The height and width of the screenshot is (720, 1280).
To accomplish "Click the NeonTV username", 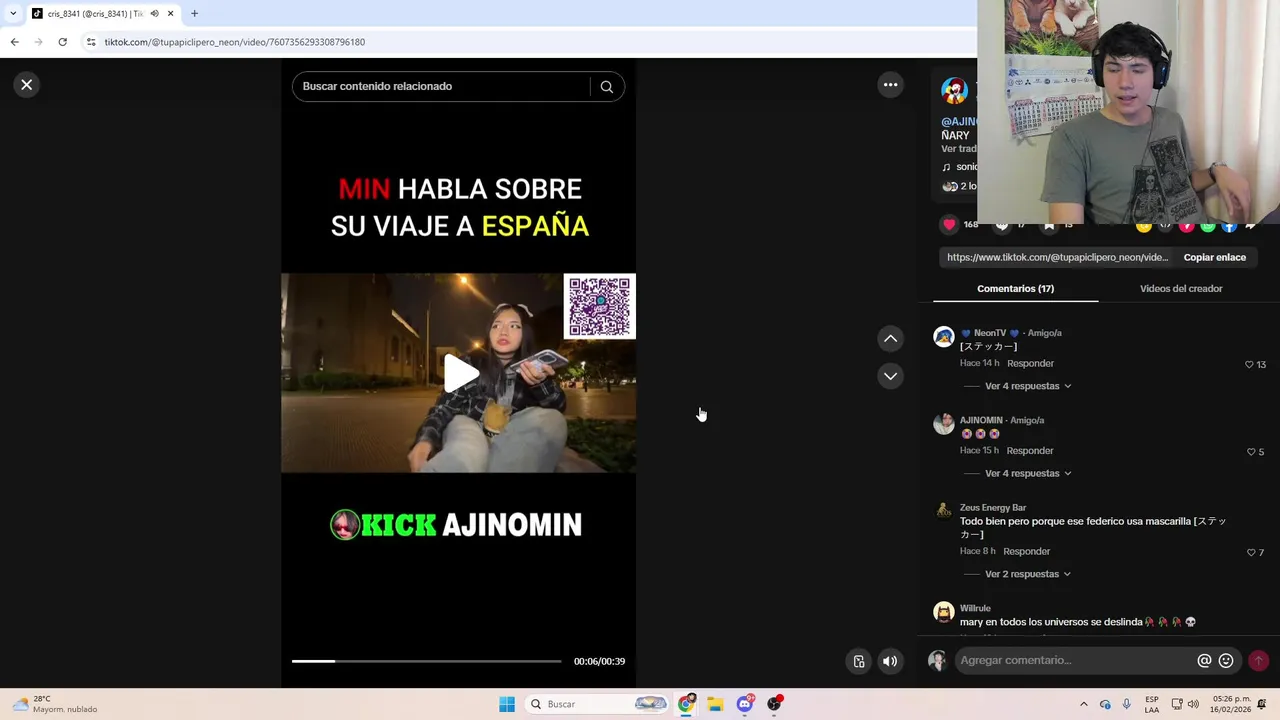I will (990, 333).
